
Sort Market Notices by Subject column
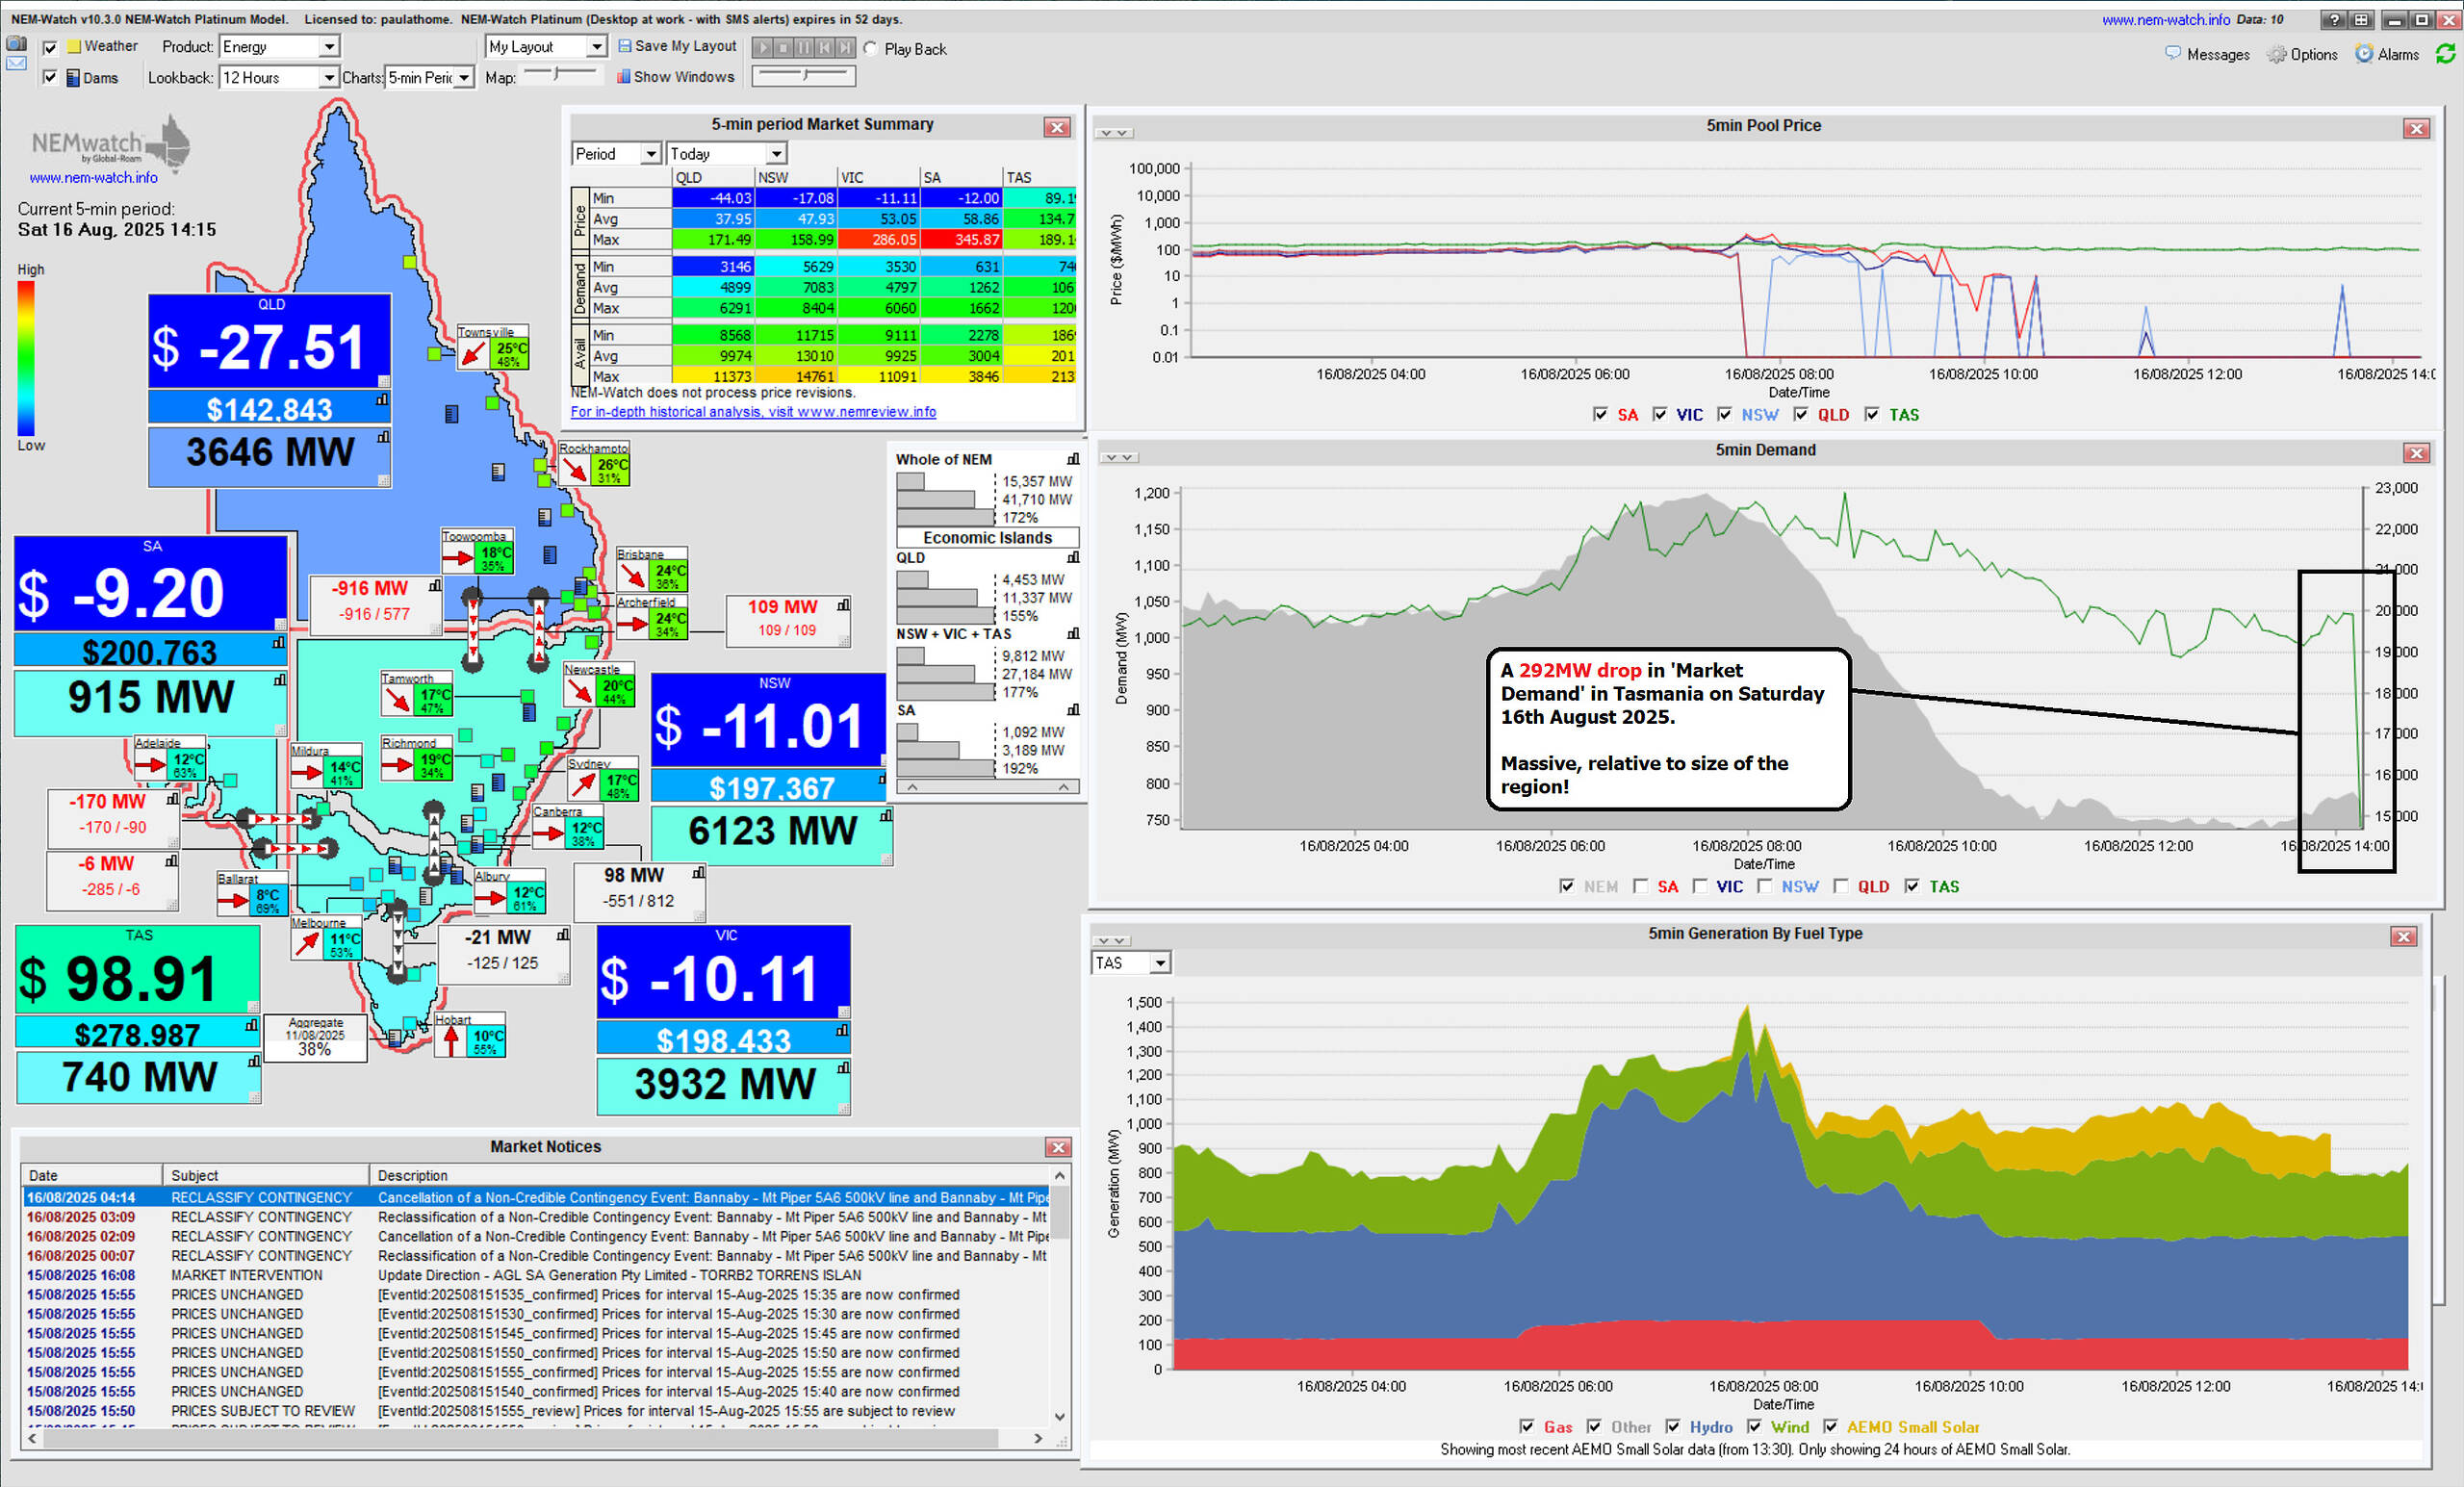[x=265, y=1175]
